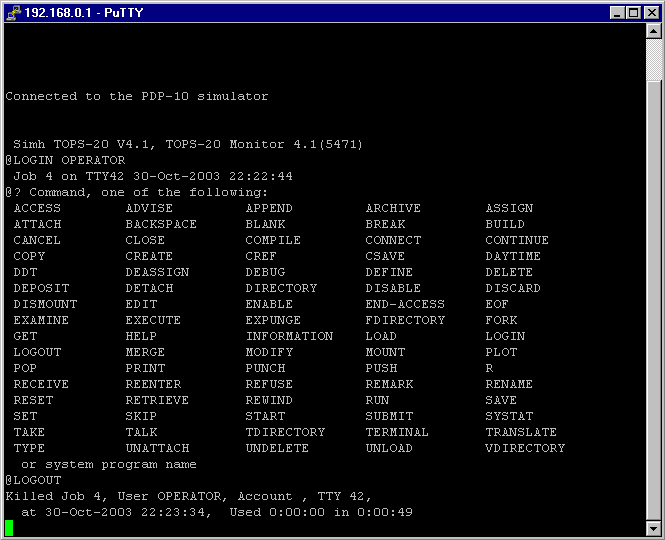
Task: Maximize the PuTTY window
Action: tap(634, 13)
